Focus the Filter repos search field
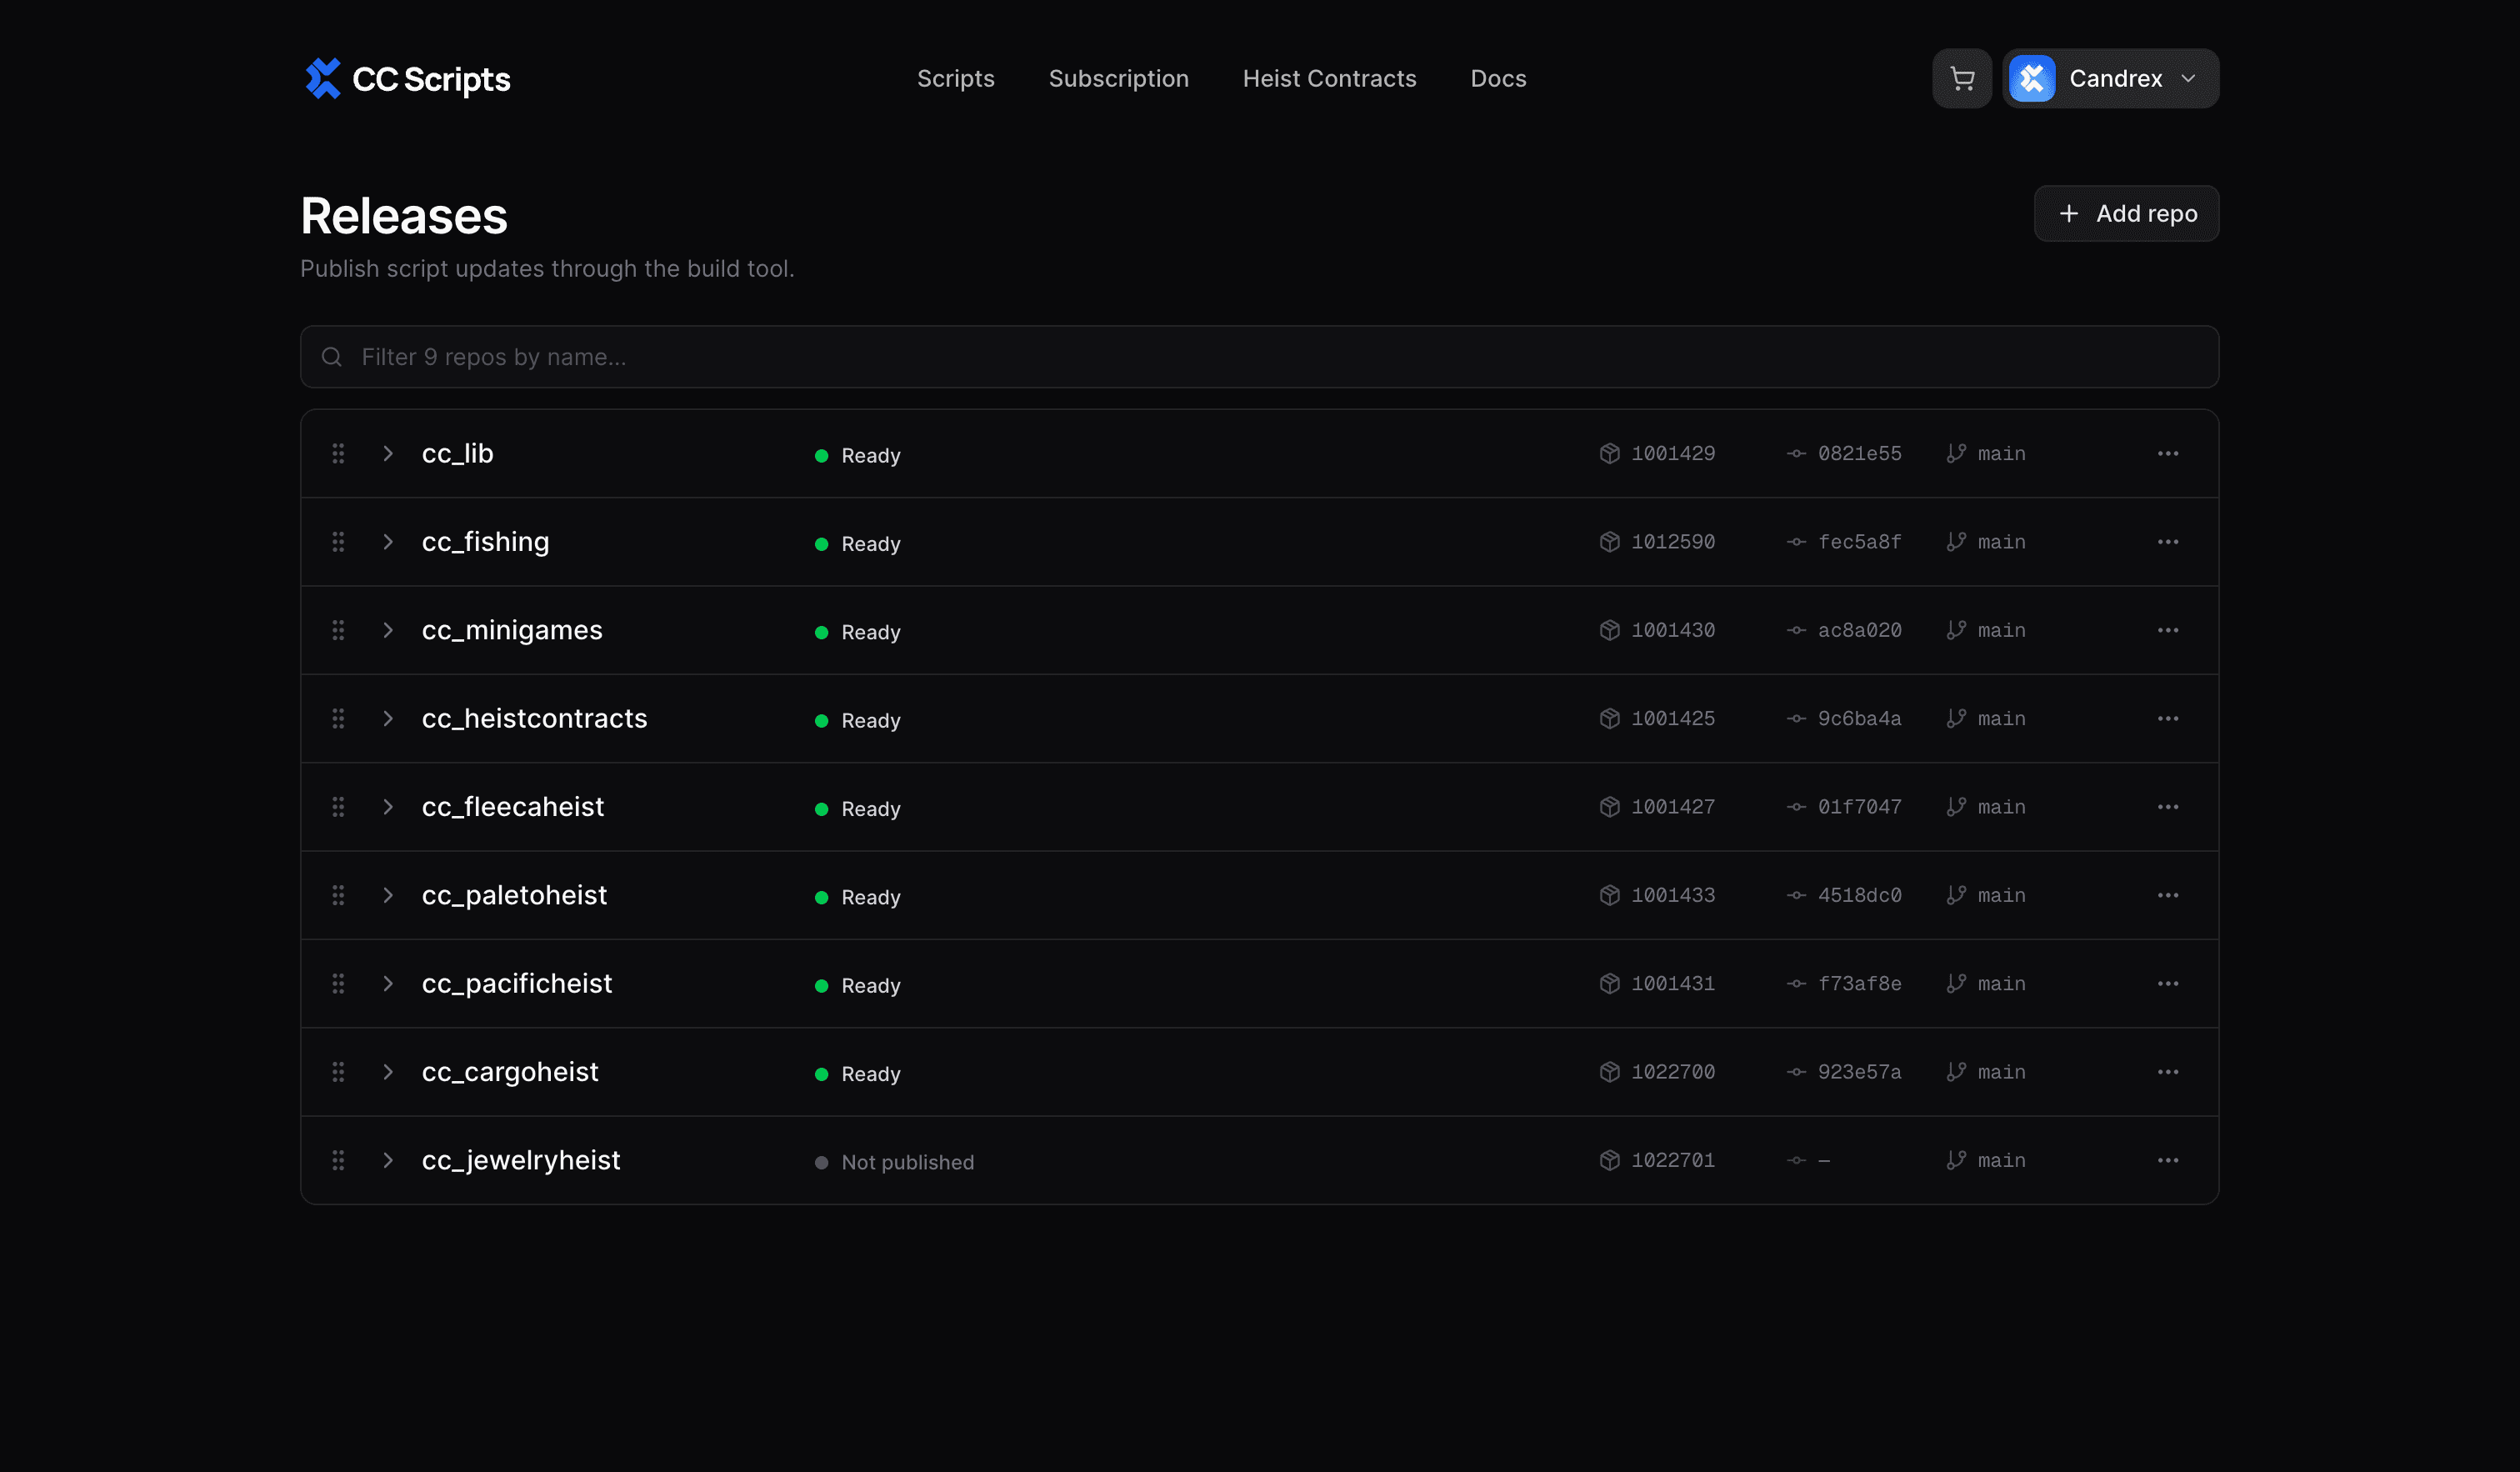2520x1472 pixels. point(1260,357)
